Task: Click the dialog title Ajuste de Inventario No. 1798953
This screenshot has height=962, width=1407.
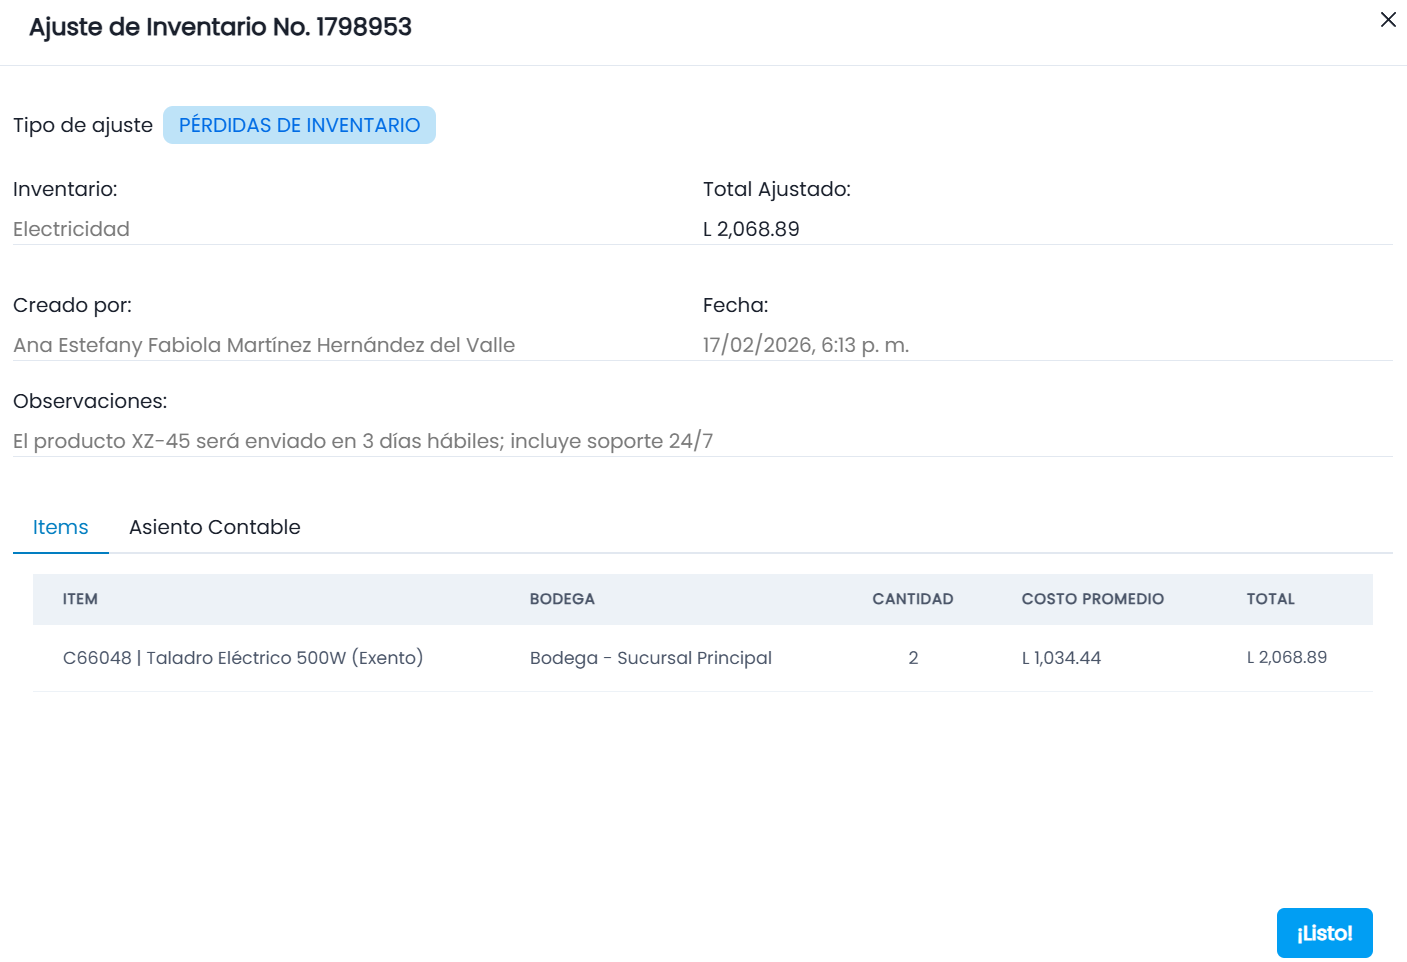Action: (220, 27)
